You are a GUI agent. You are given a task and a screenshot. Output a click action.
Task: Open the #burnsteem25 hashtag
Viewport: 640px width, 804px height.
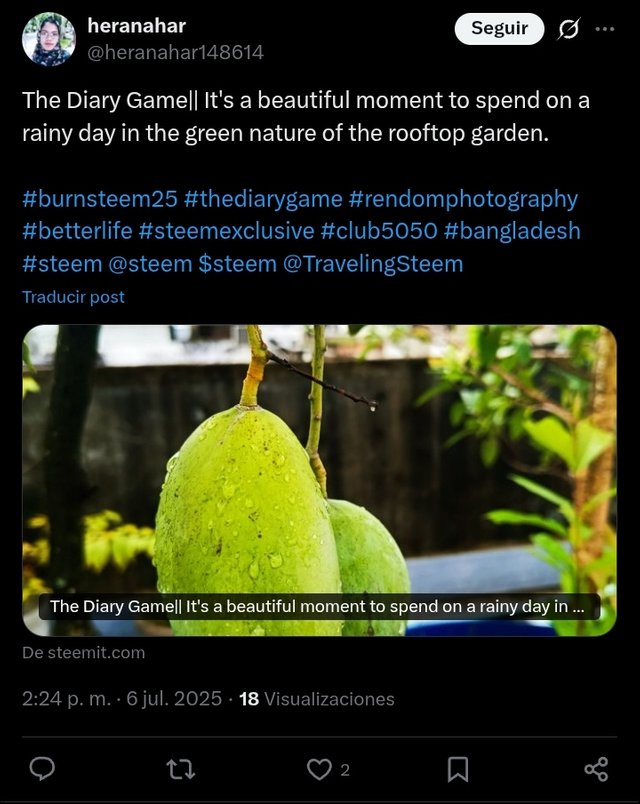coord(100,199)
